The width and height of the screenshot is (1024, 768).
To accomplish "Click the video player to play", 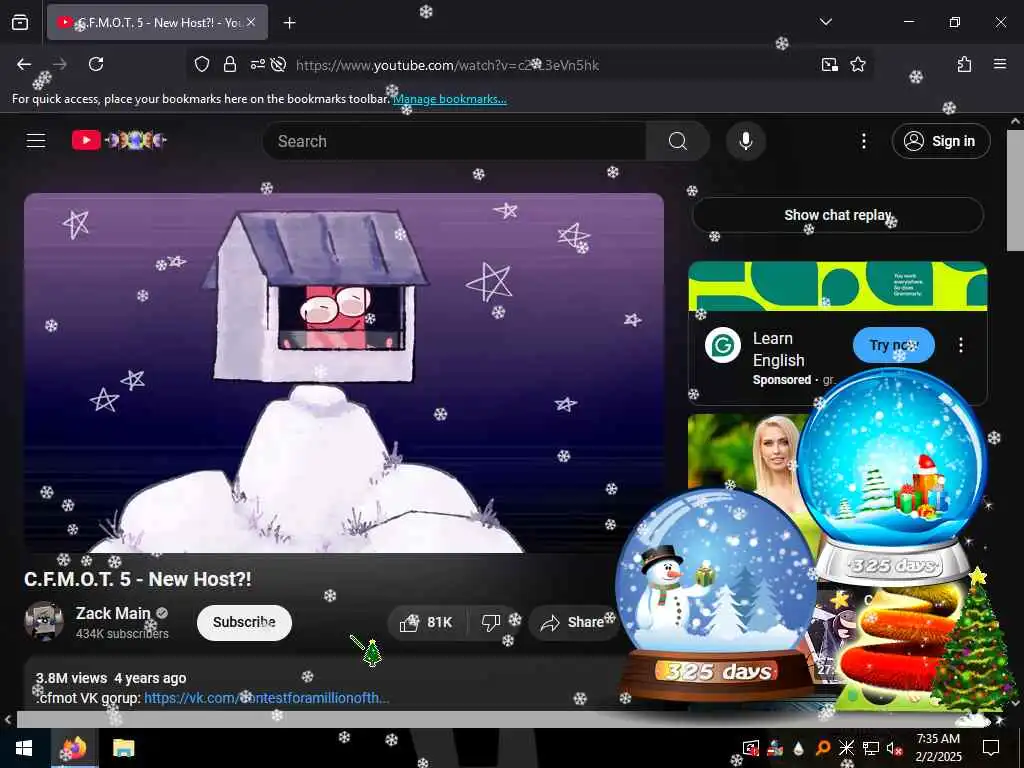I will coord(344,373).
